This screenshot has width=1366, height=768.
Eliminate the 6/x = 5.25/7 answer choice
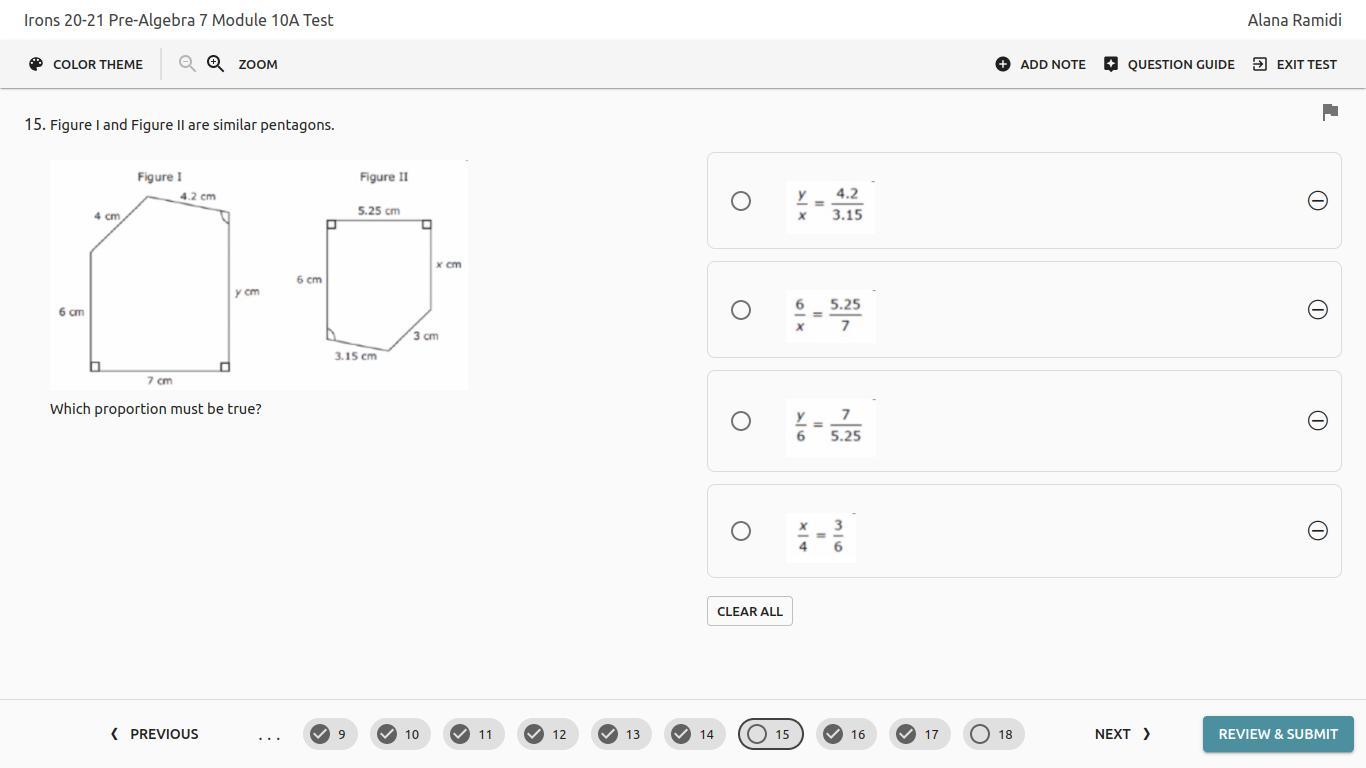click(1317, 310)
